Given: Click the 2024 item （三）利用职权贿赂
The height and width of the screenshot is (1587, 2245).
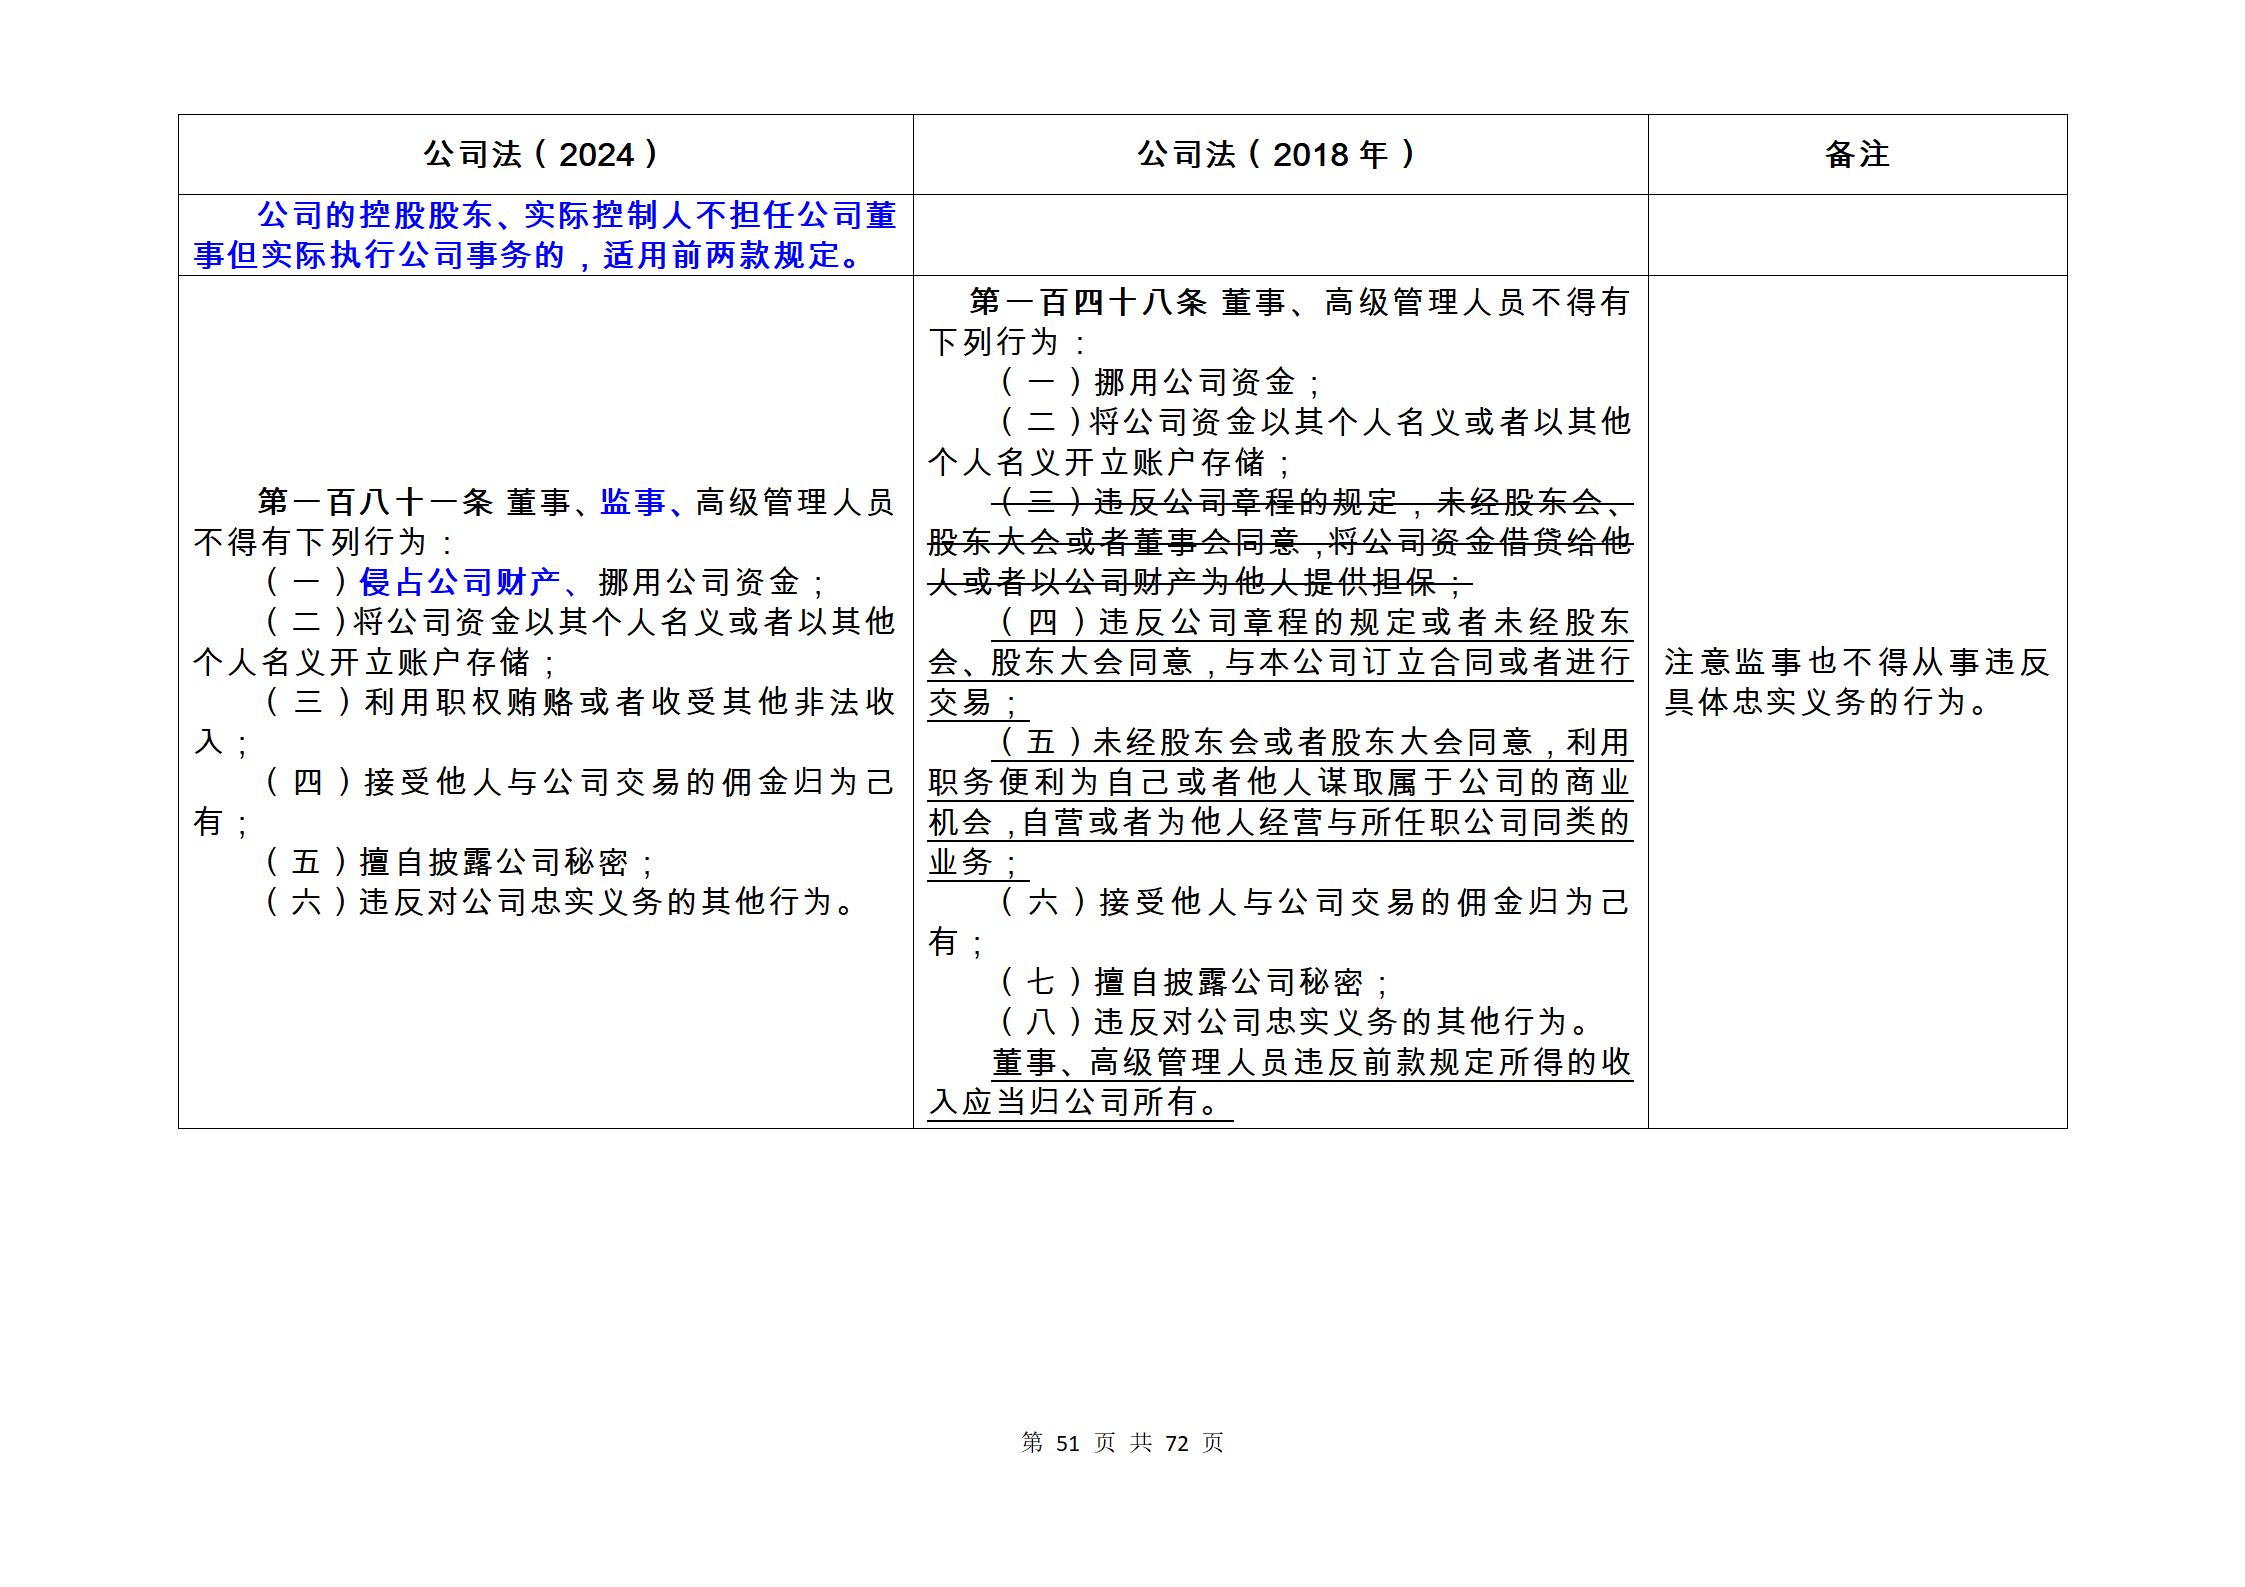Looking at the screenshot, I should click(580, 702).
